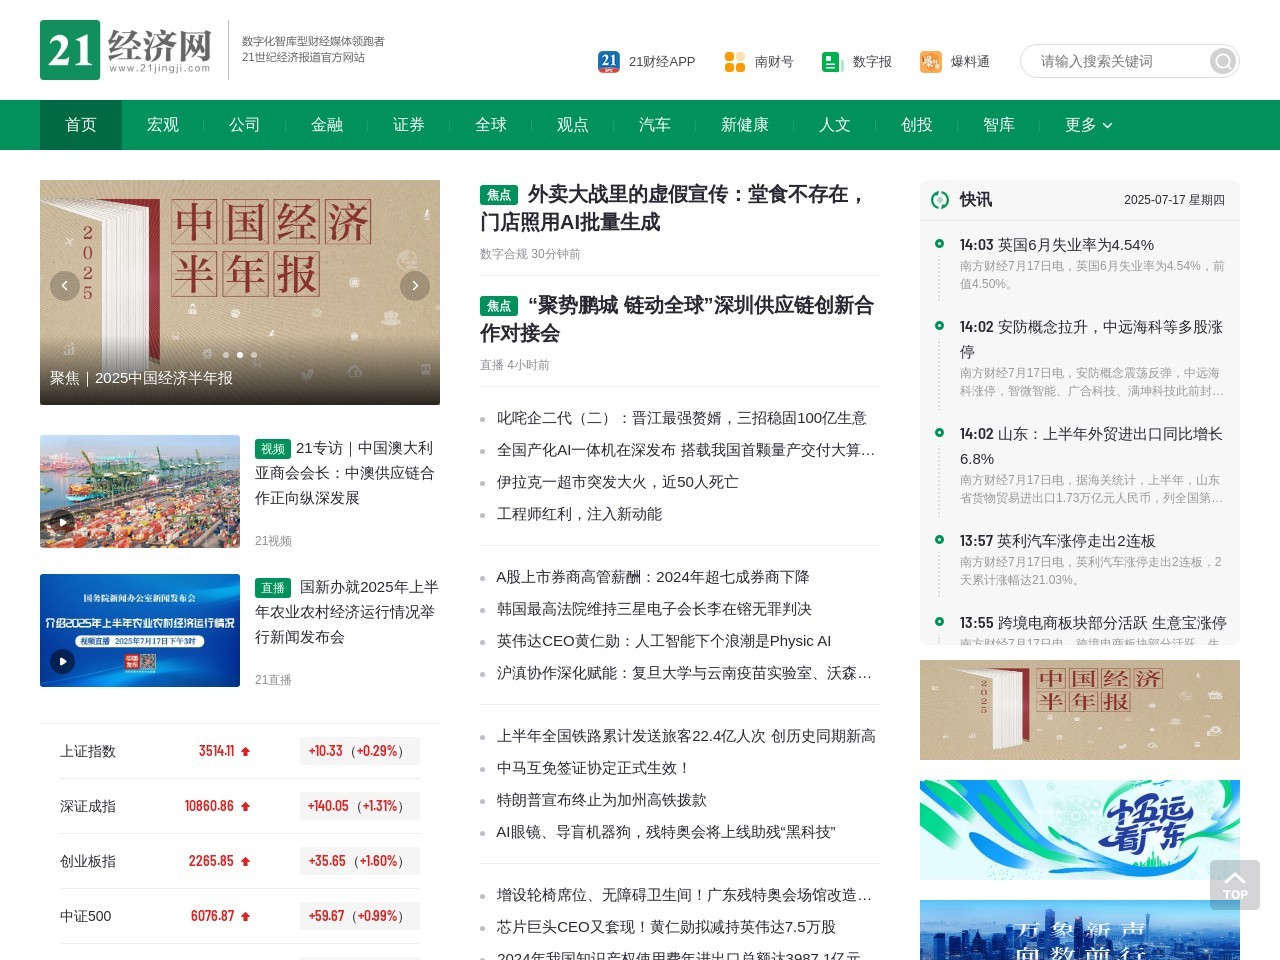Click the search input field
The width and height of the screenshot is (1280, 960).
point(1110,61)
